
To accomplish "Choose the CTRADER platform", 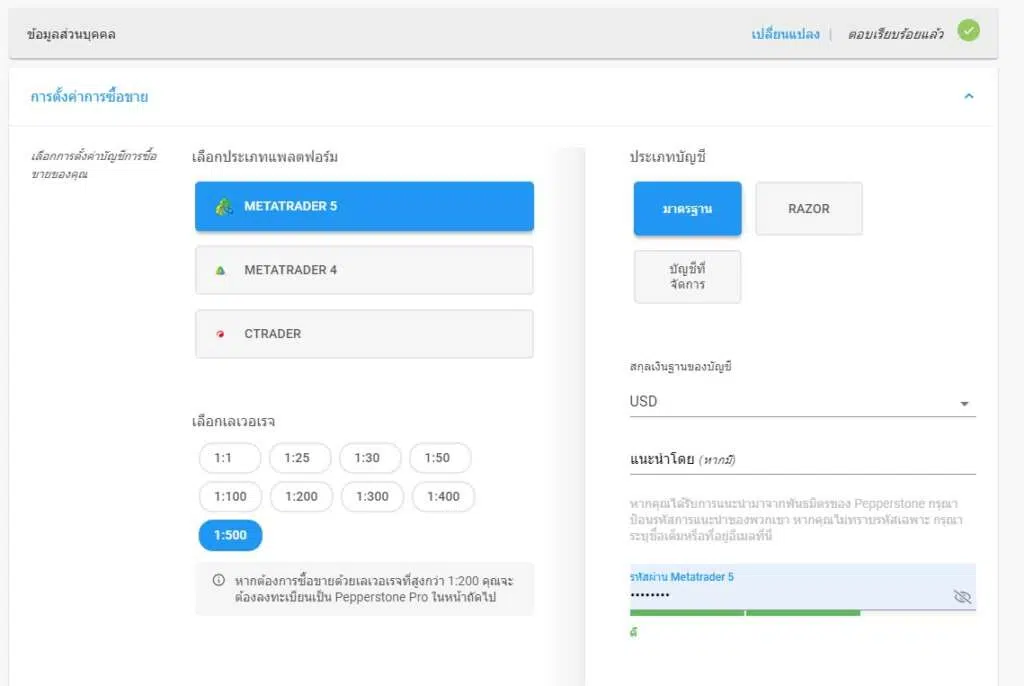I will [364, 334].
